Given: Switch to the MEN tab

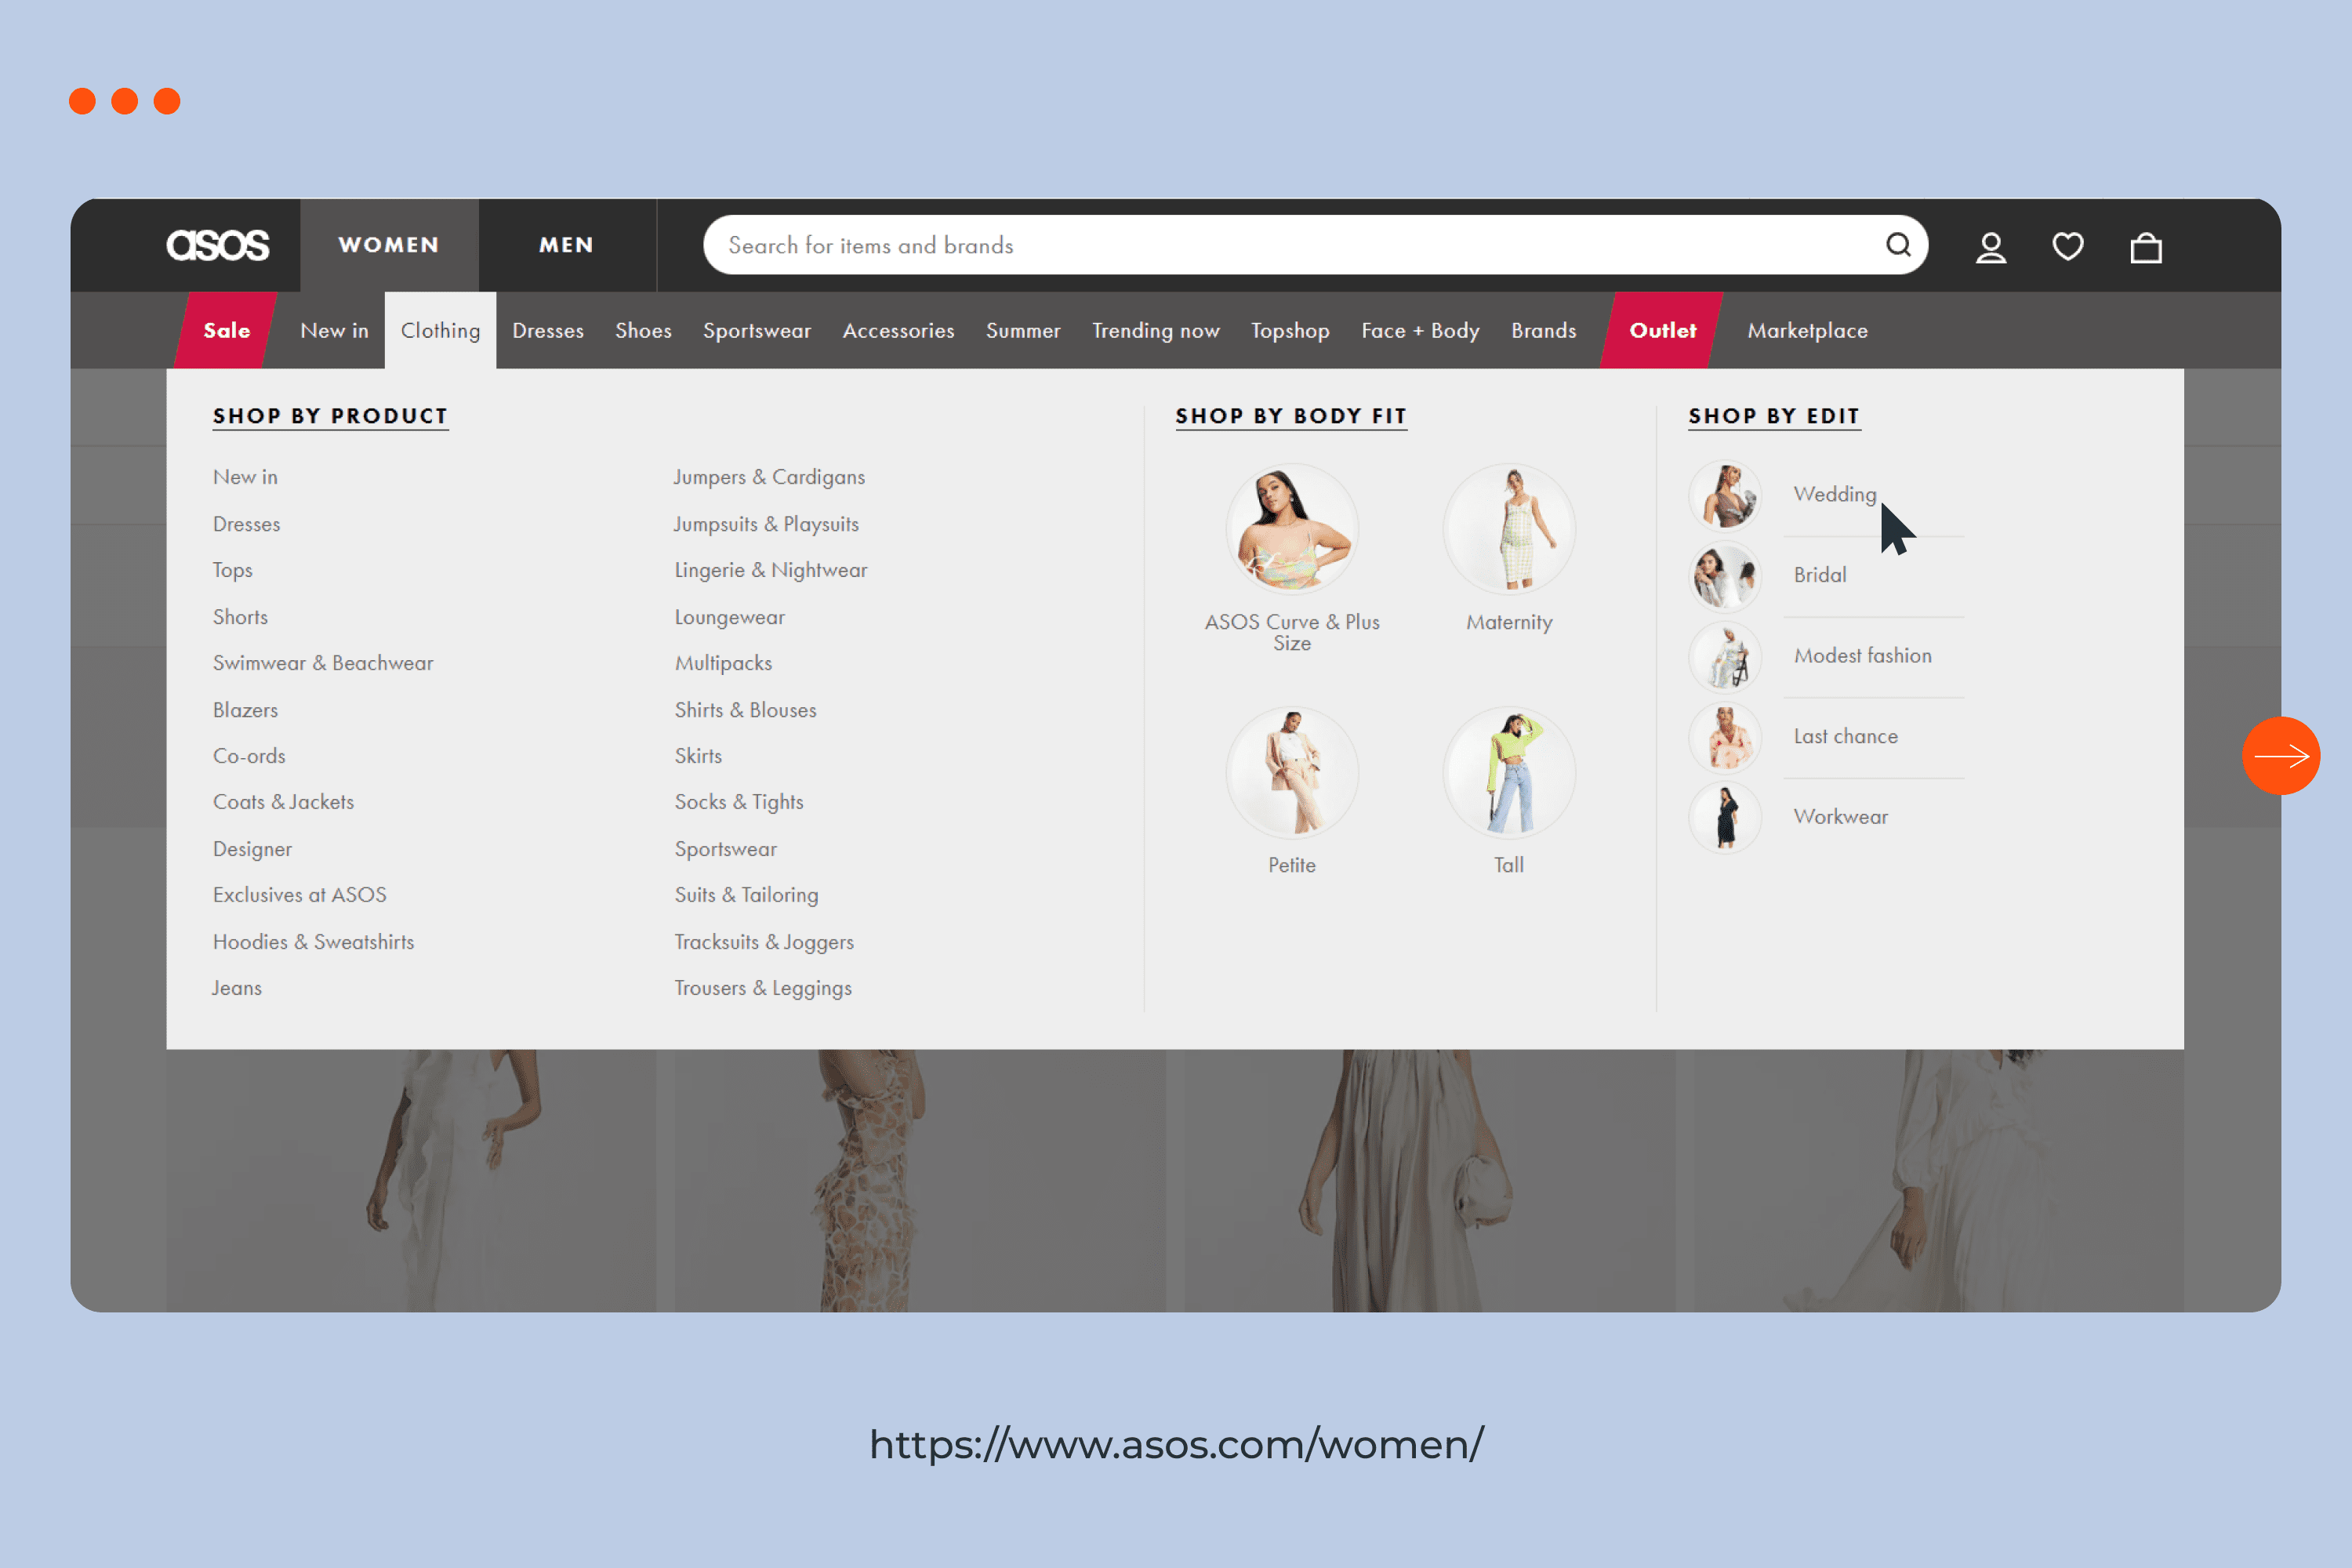Looking at the screenshot, I should (567, 245).
